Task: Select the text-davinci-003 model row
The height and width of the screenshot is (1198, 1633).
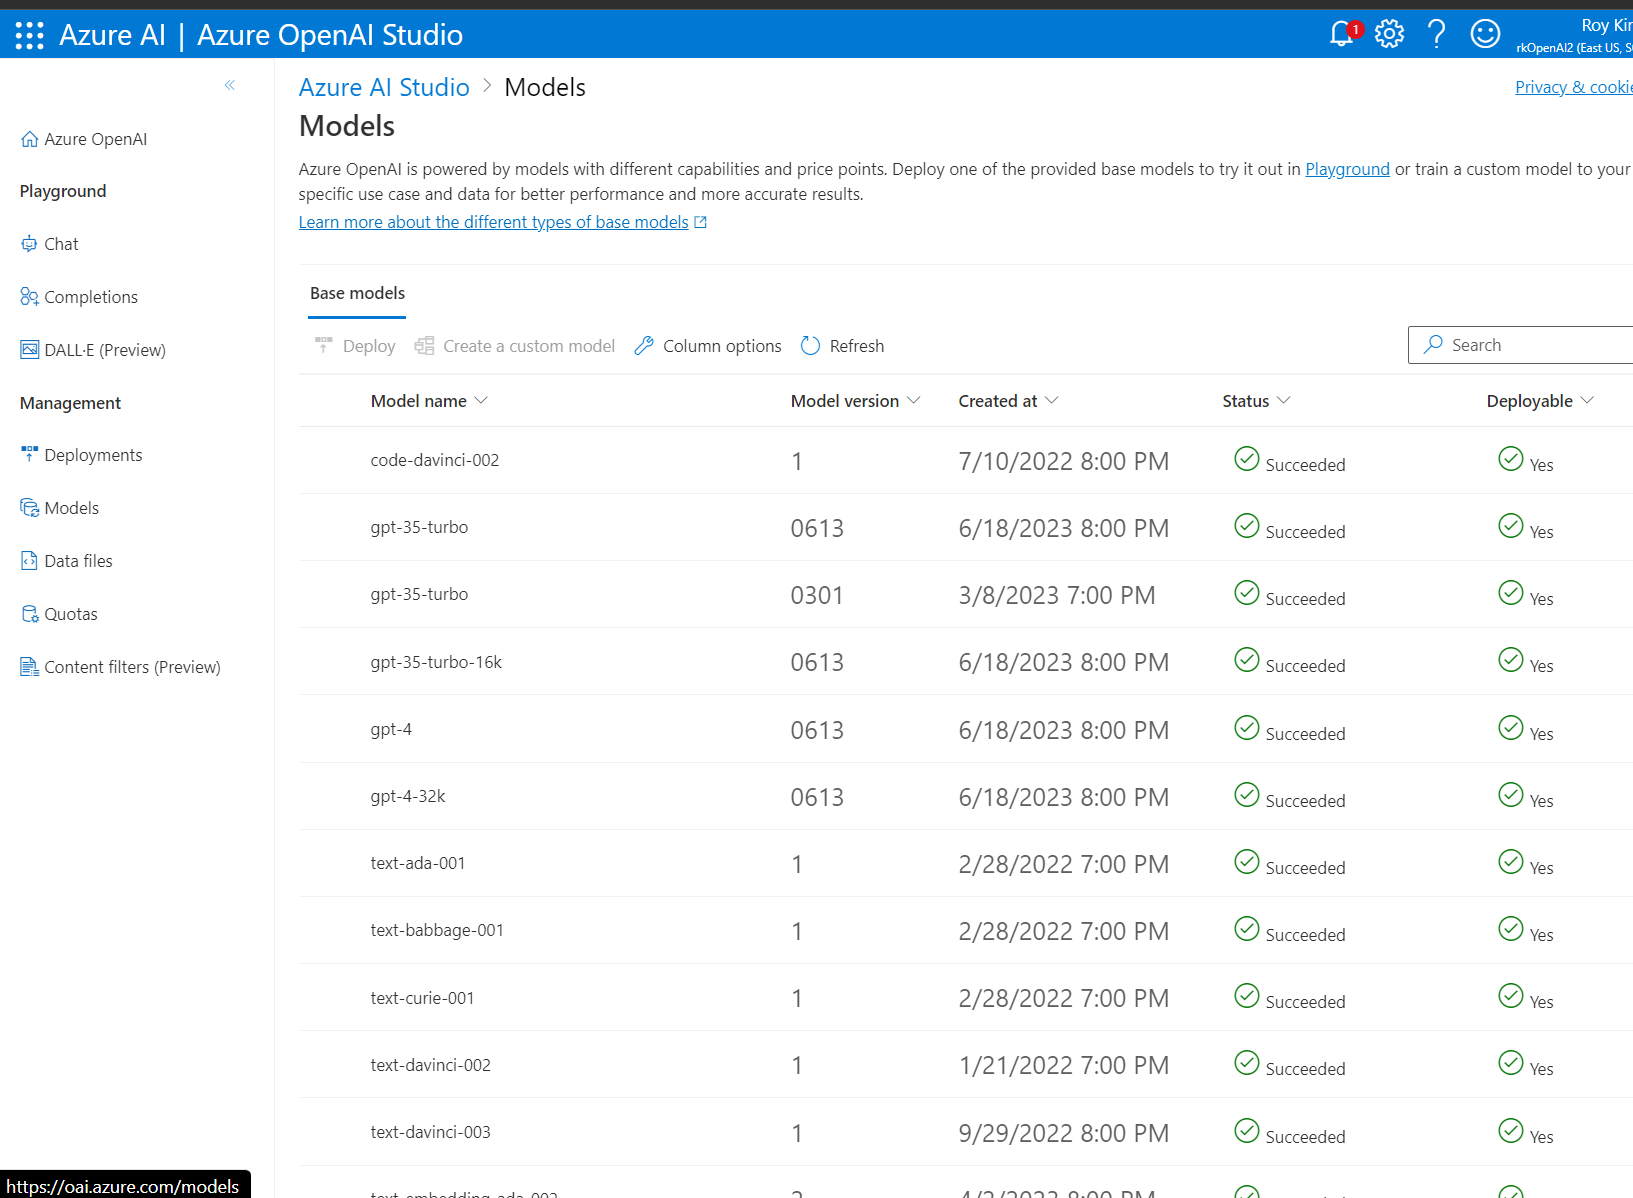Action: point(431,1132)
